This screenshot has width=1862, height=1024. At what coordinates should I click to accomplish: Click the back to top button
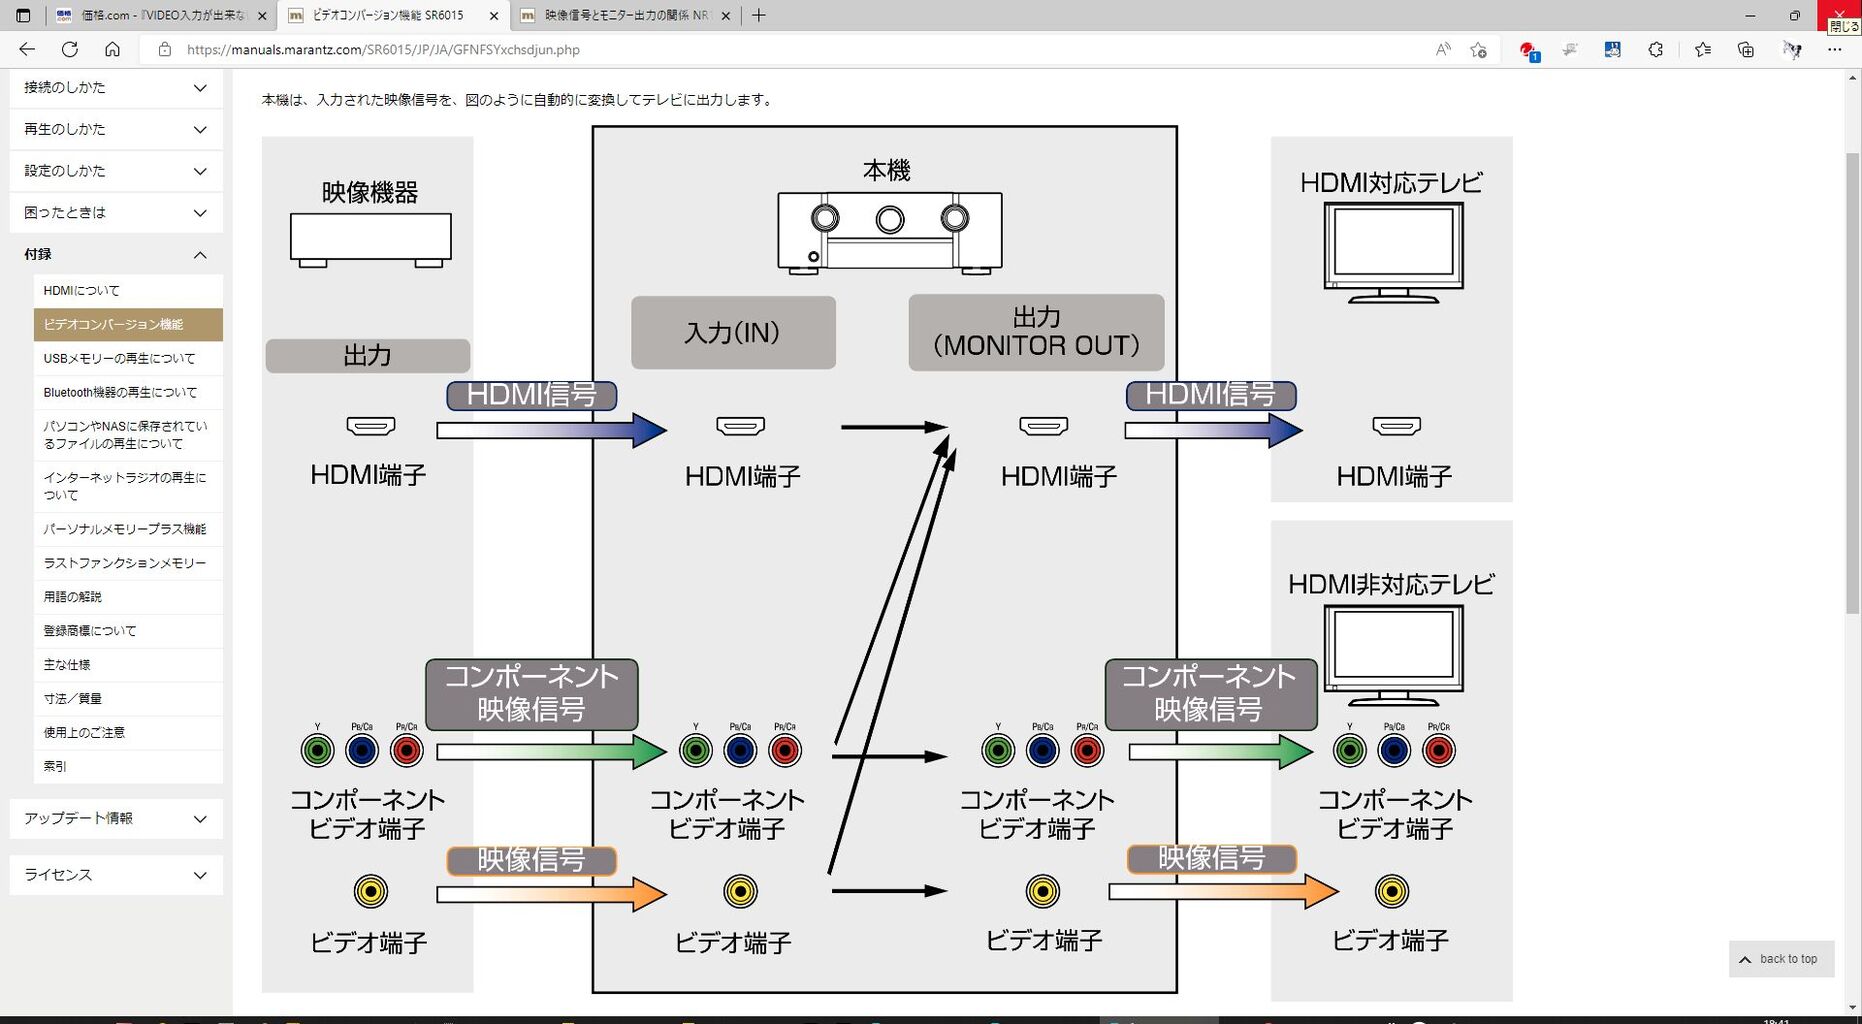1781,959
